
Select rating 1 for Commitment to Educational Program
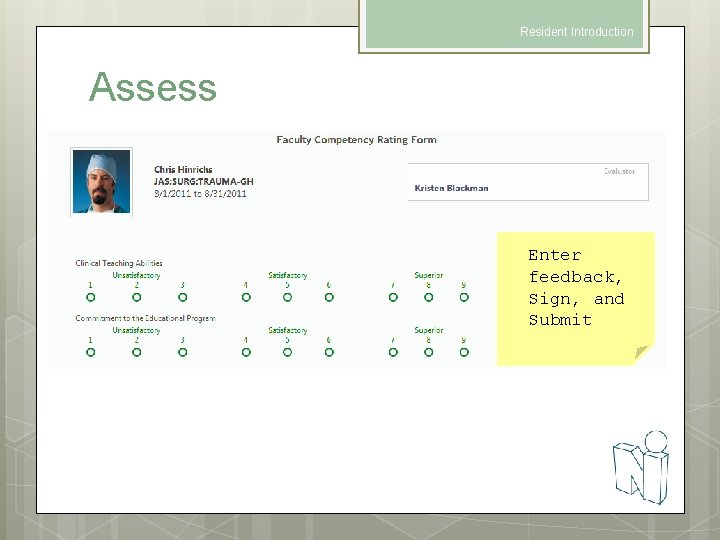[x=90, y=352]
